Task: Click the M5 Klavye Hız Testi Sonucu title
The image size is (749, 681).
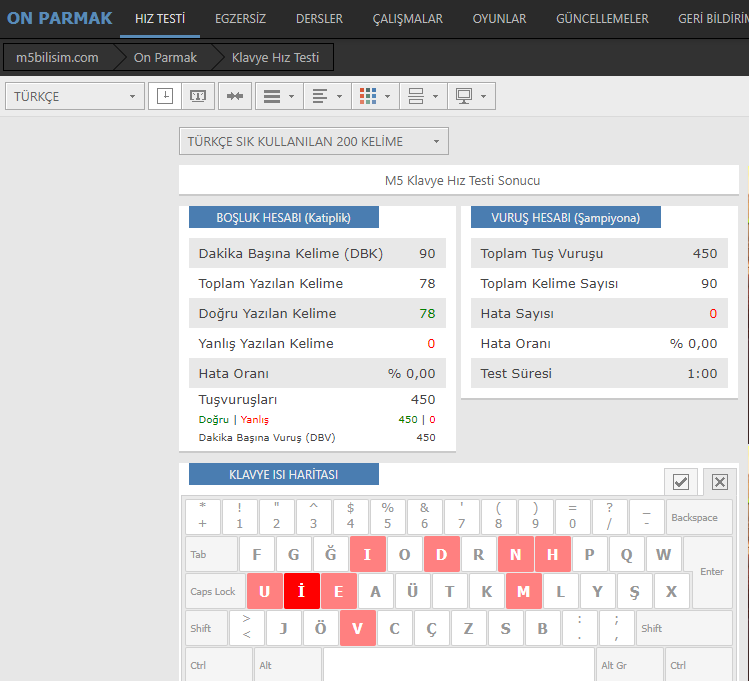Action: (x=462, y=181)
